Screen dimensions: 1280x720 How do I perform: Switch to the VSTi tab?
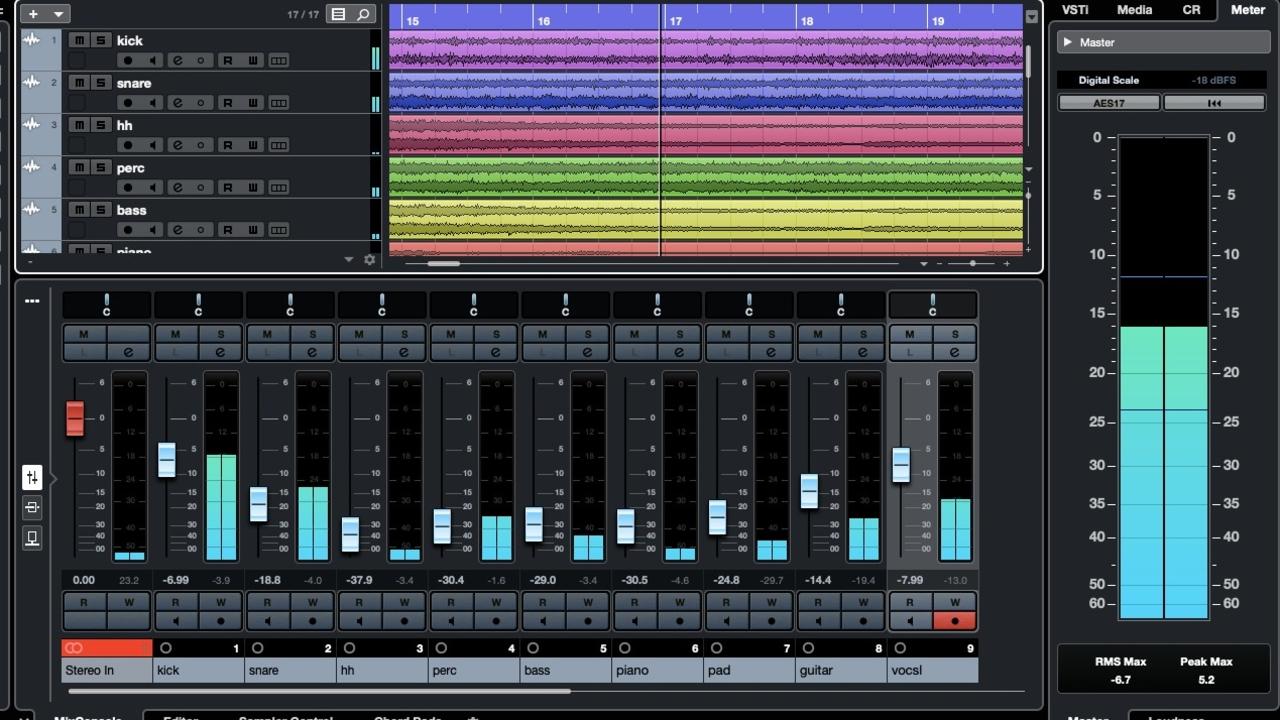pos(1075,10)
